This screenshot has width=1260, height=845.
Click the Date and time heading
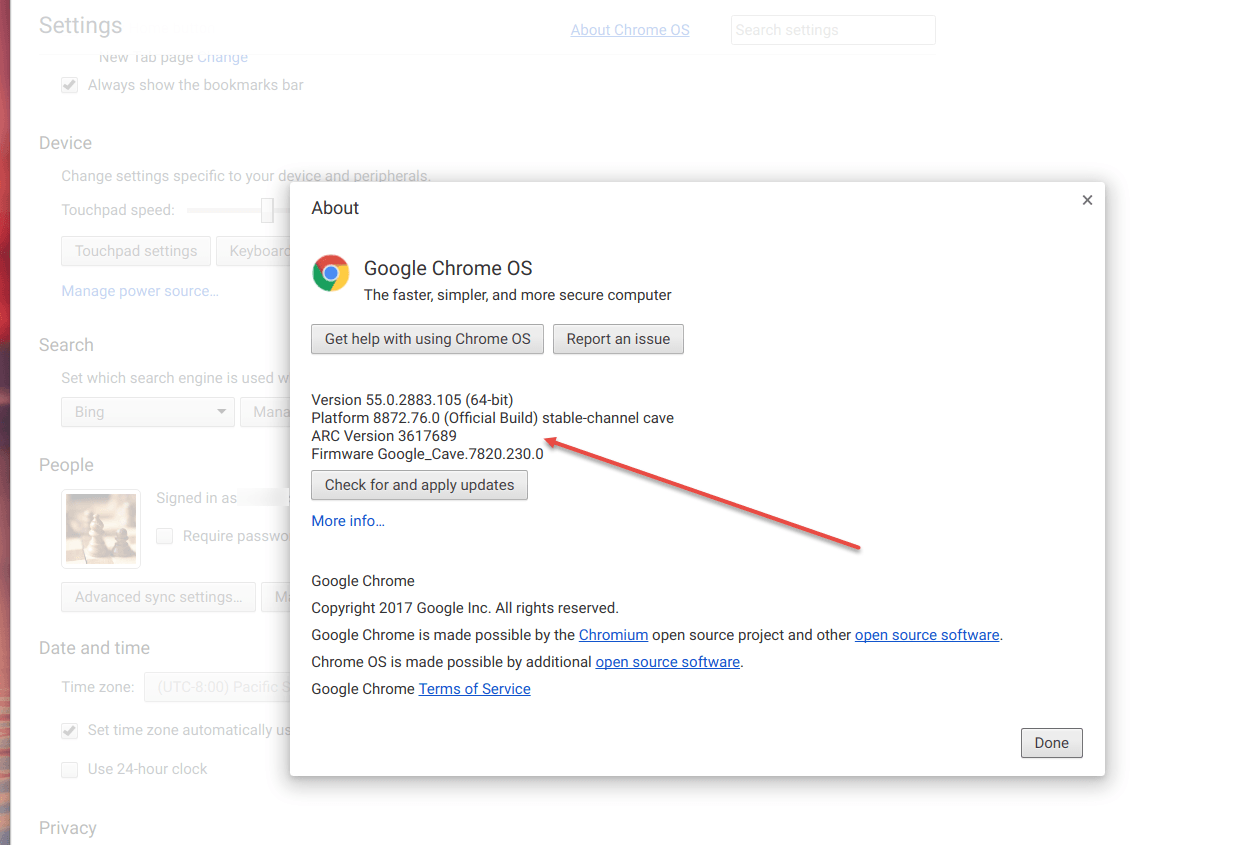pos(94,648)
